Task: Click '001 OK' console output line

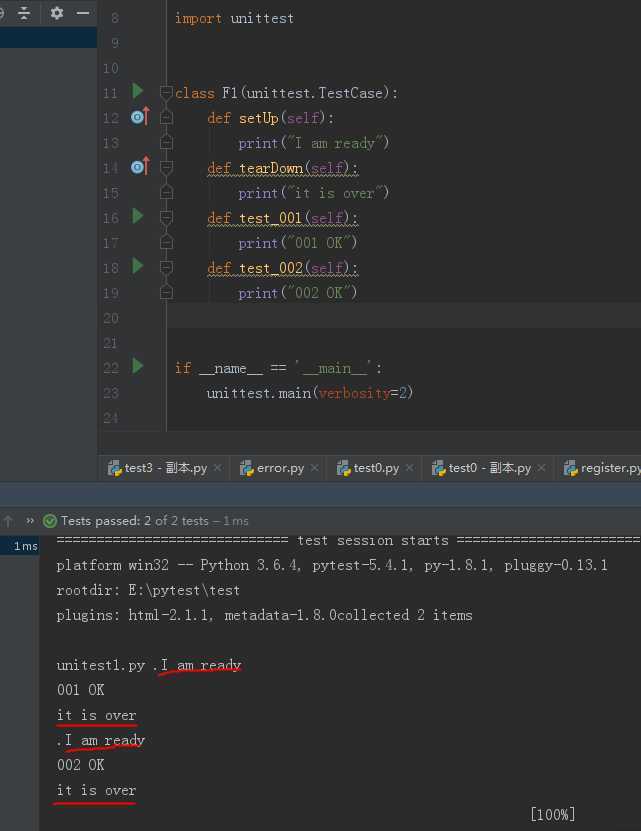Action: click(x=81, y=690)
